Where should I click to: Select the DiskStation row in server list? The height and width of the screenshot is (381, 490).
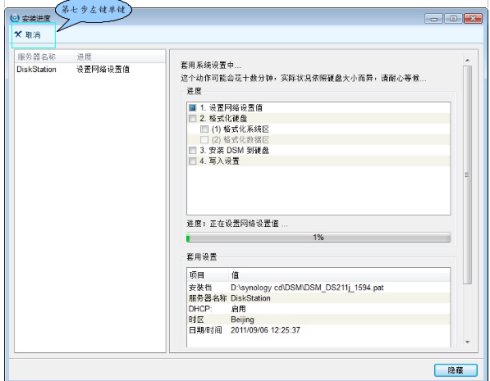[x=90, y=69]
